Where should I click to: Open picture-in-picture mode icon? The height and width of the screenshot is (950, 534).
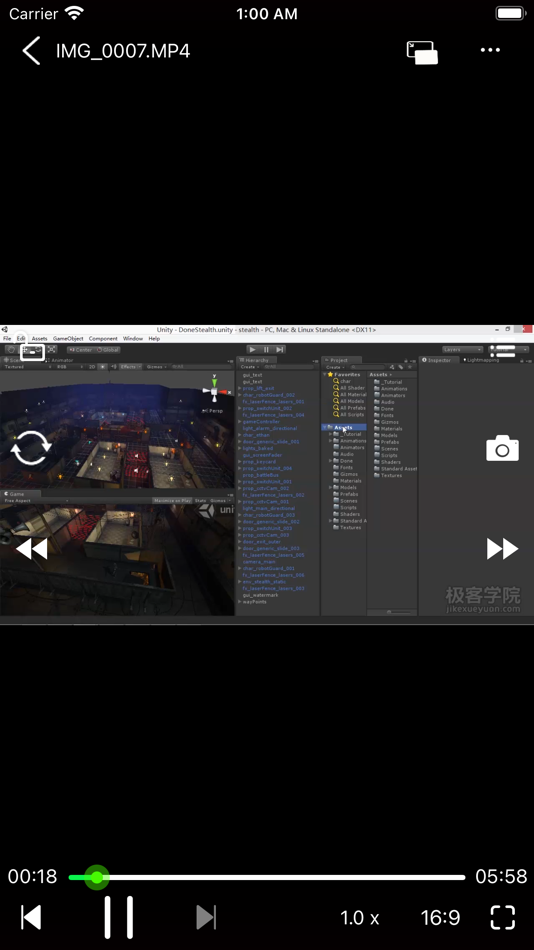[422, 52]
